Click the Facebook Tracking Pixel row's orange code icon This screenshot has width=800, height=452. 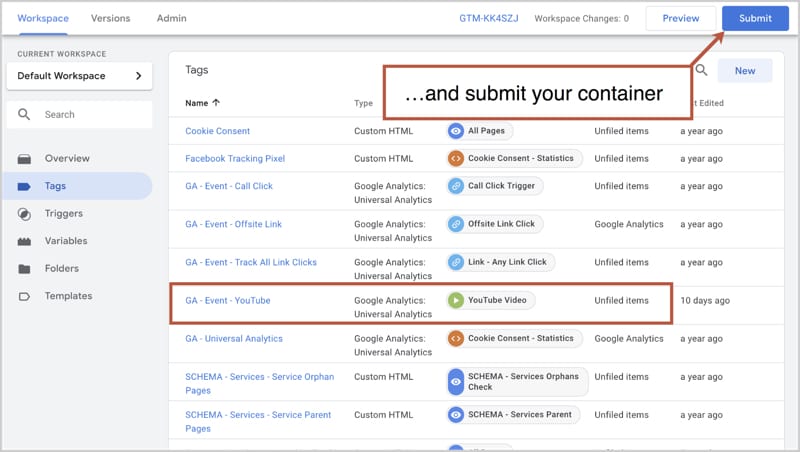tap(456, 159)
